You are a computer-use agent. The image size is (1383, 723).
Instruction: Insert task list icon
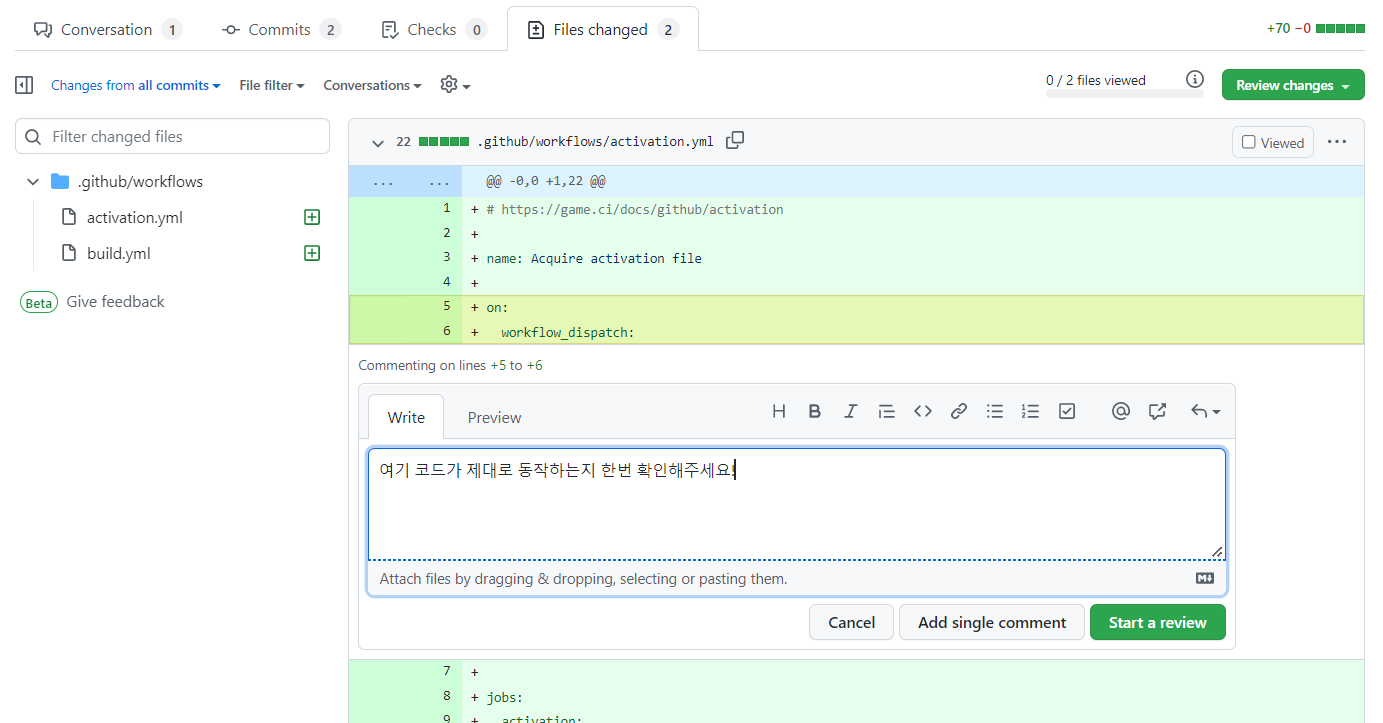[x=1067, y=411]
